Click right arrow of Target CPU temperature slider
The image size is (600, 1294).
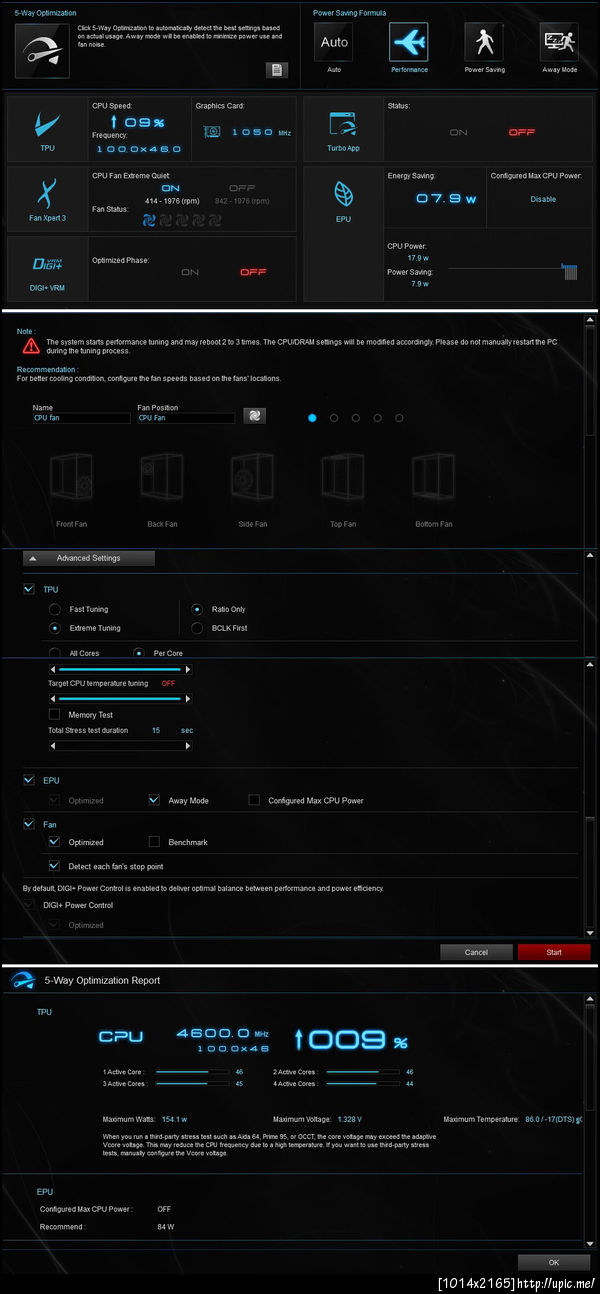pyautogui.click(x=189, y=699)
